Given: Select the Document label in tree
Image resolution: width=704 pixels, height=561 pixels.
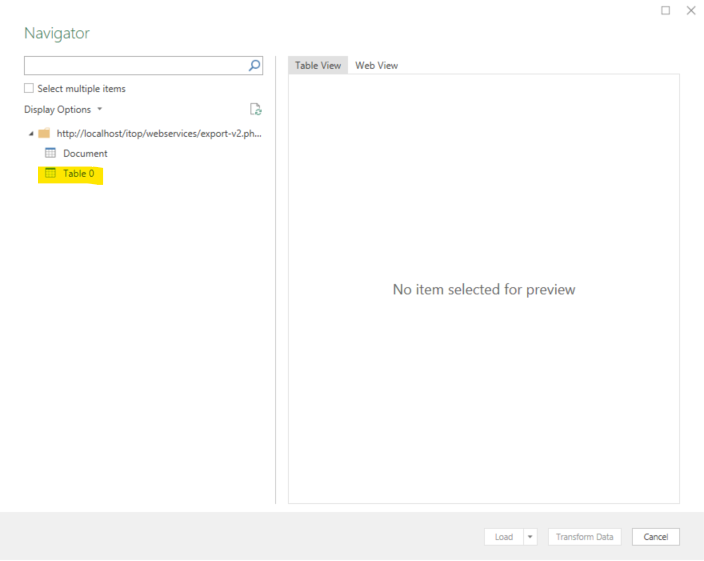Looking at the screenshot, I should coord(85,153).
